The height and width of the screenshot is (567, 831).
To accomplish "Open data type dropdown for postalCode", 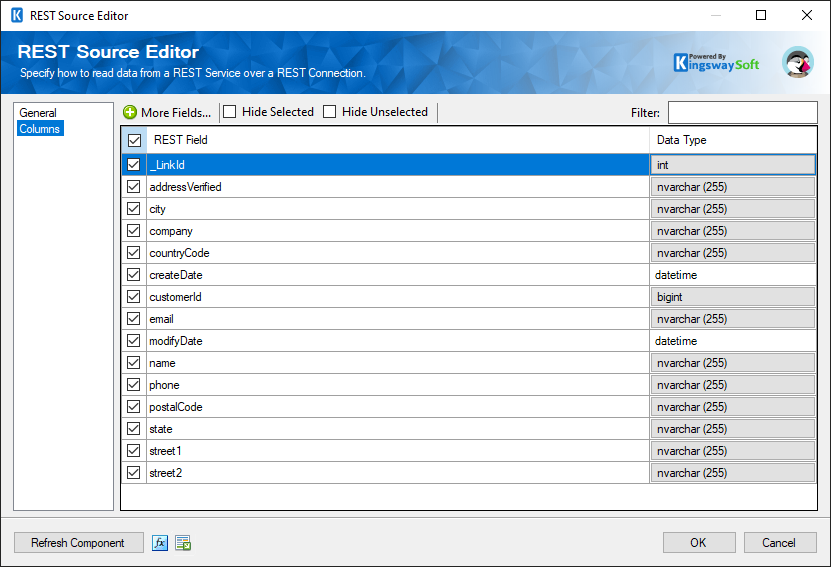I will pyautogui.click(x=733, y=407).
